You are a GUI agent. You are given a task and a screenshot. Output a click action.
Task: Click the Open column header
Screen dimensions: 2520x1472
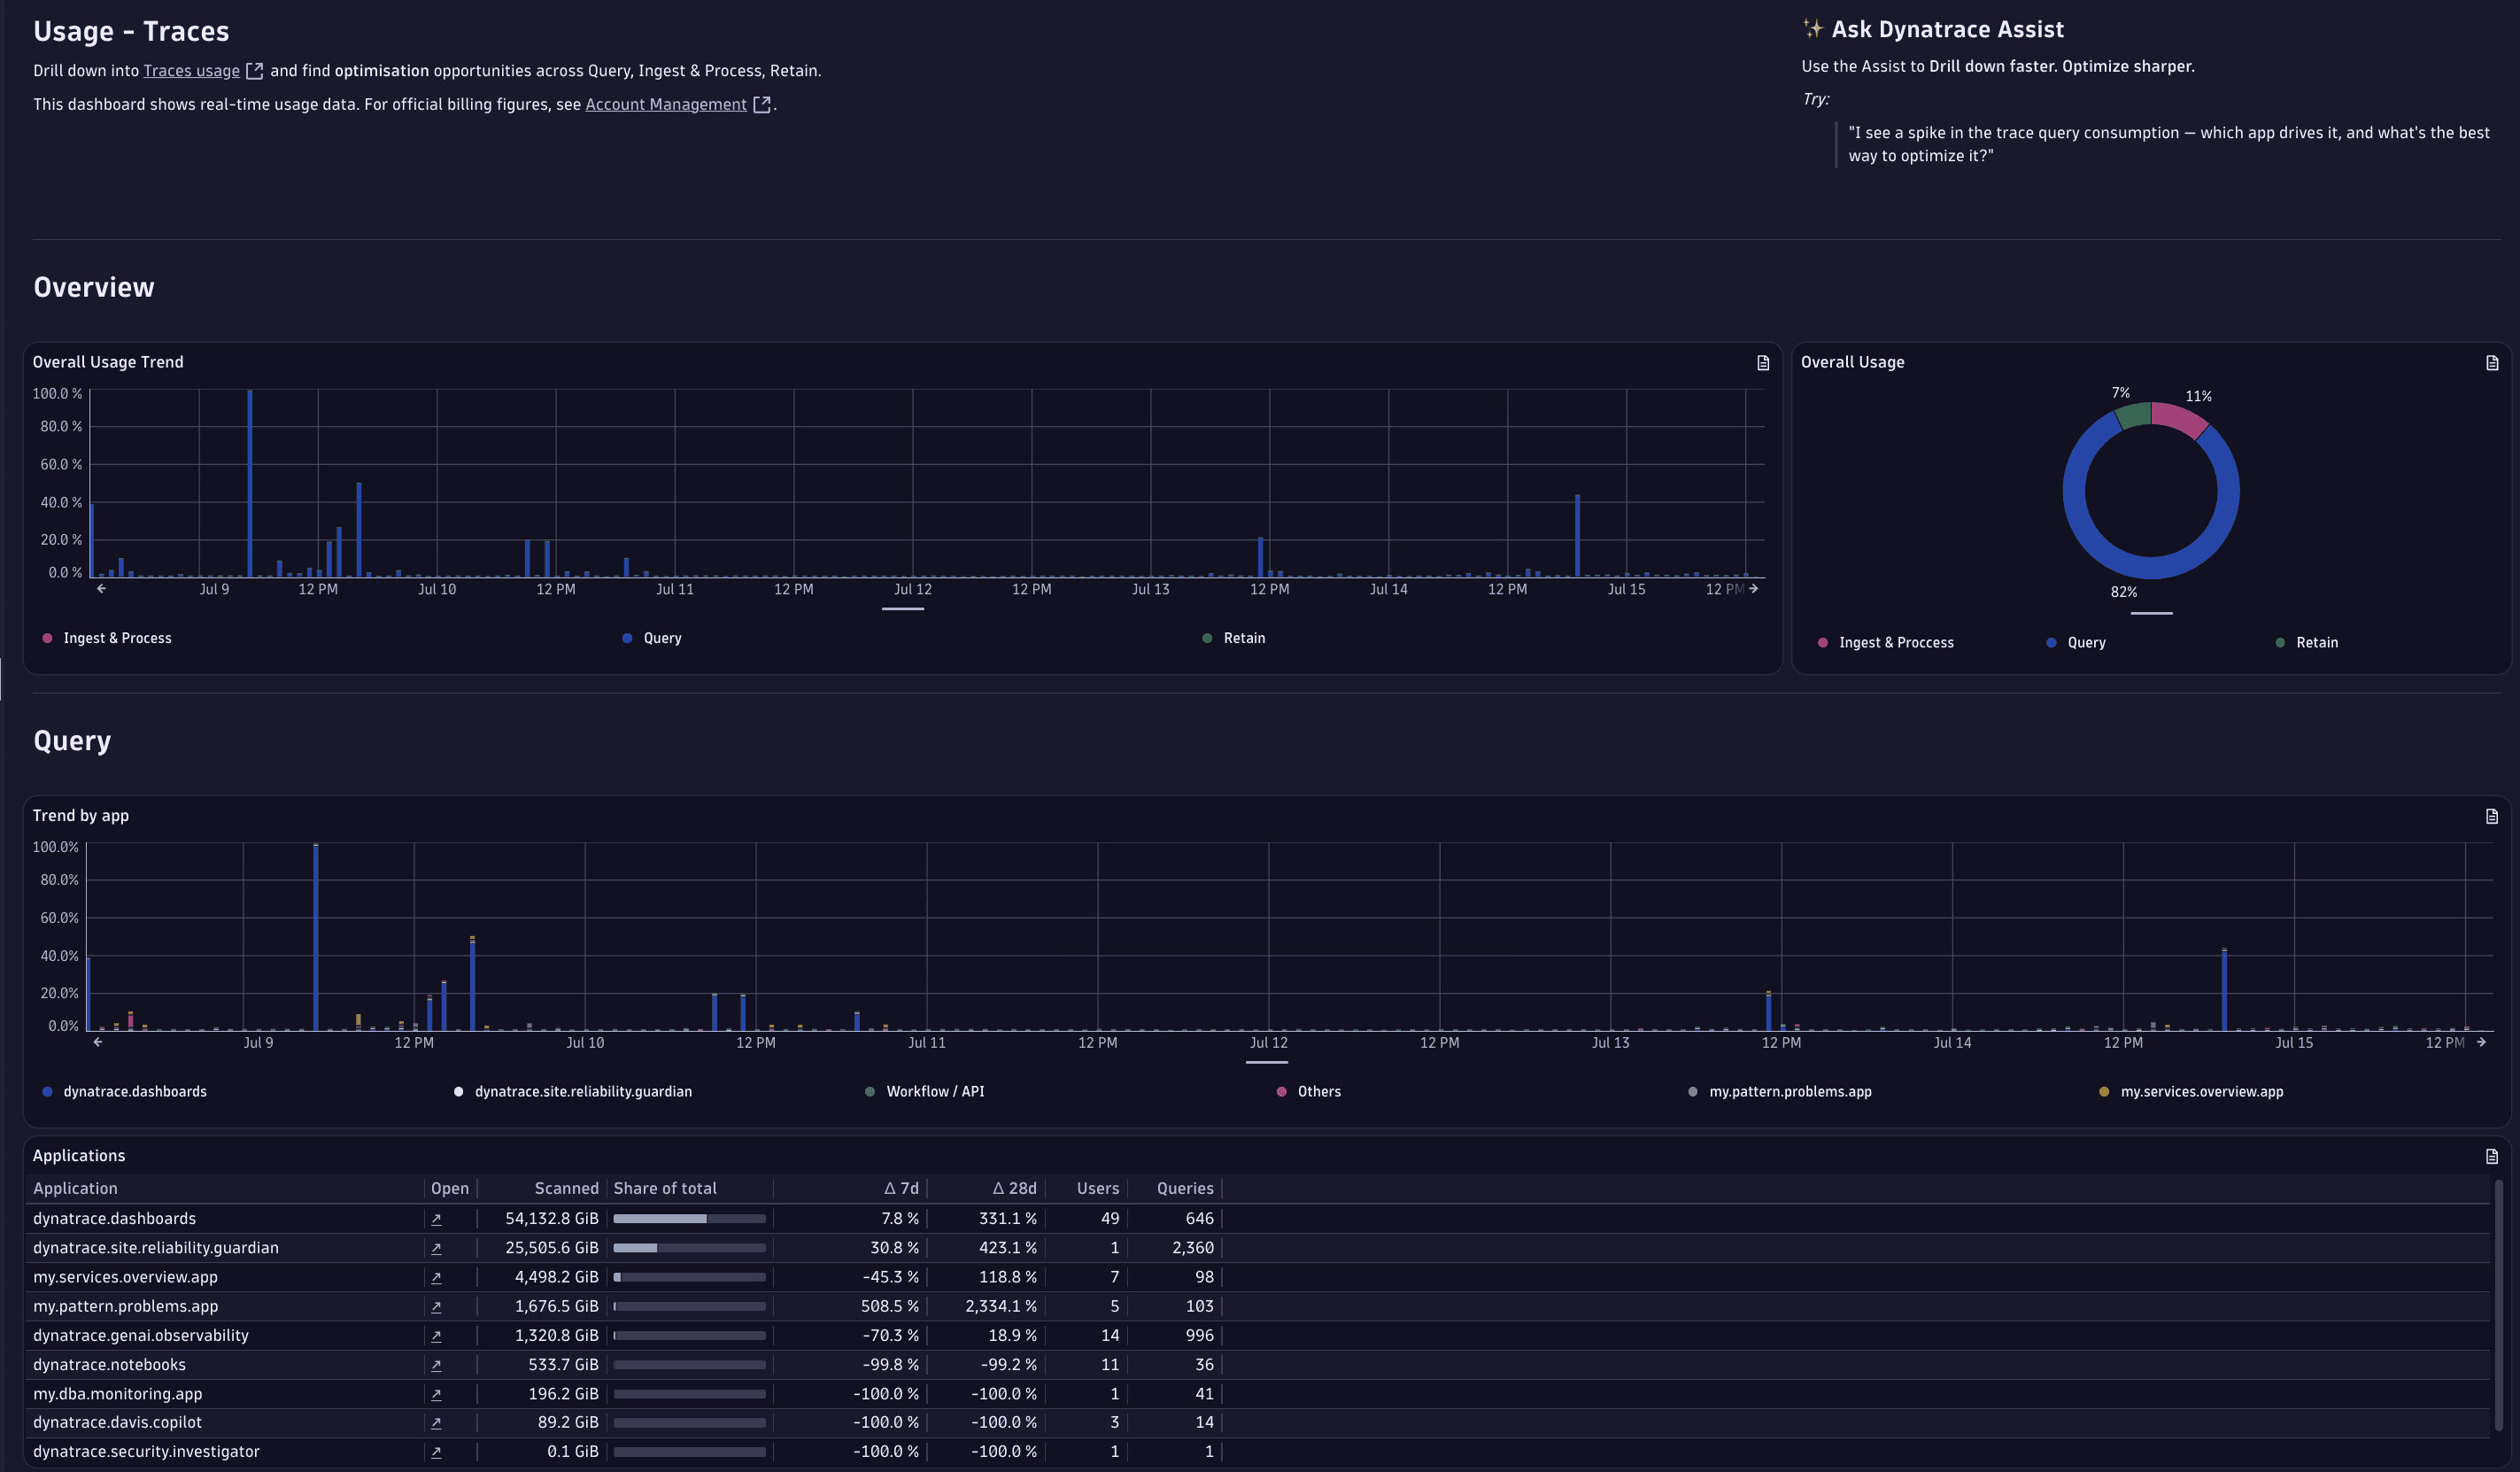[x=450, y=1188]
